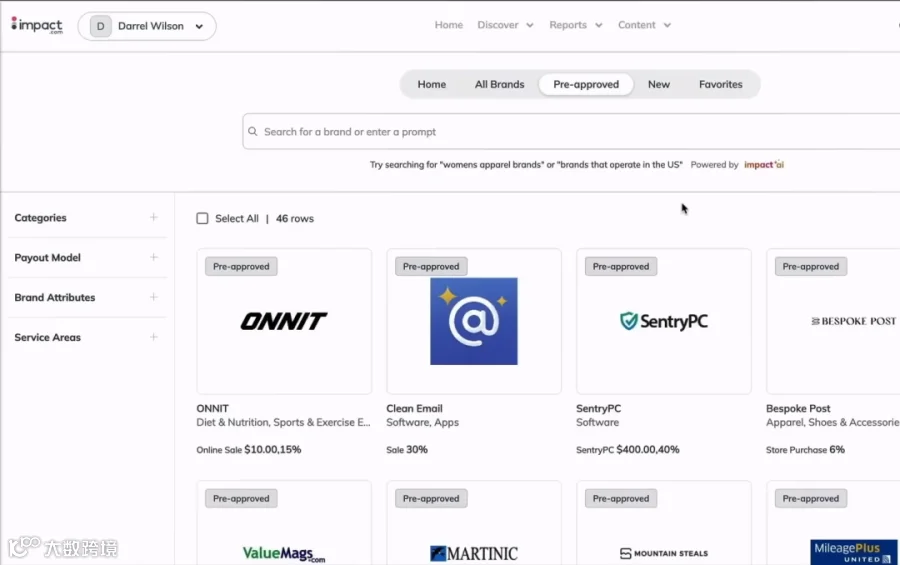Click the Clean Email brand name
Viewport: 900px width, 565px height.
pos(414,408)
